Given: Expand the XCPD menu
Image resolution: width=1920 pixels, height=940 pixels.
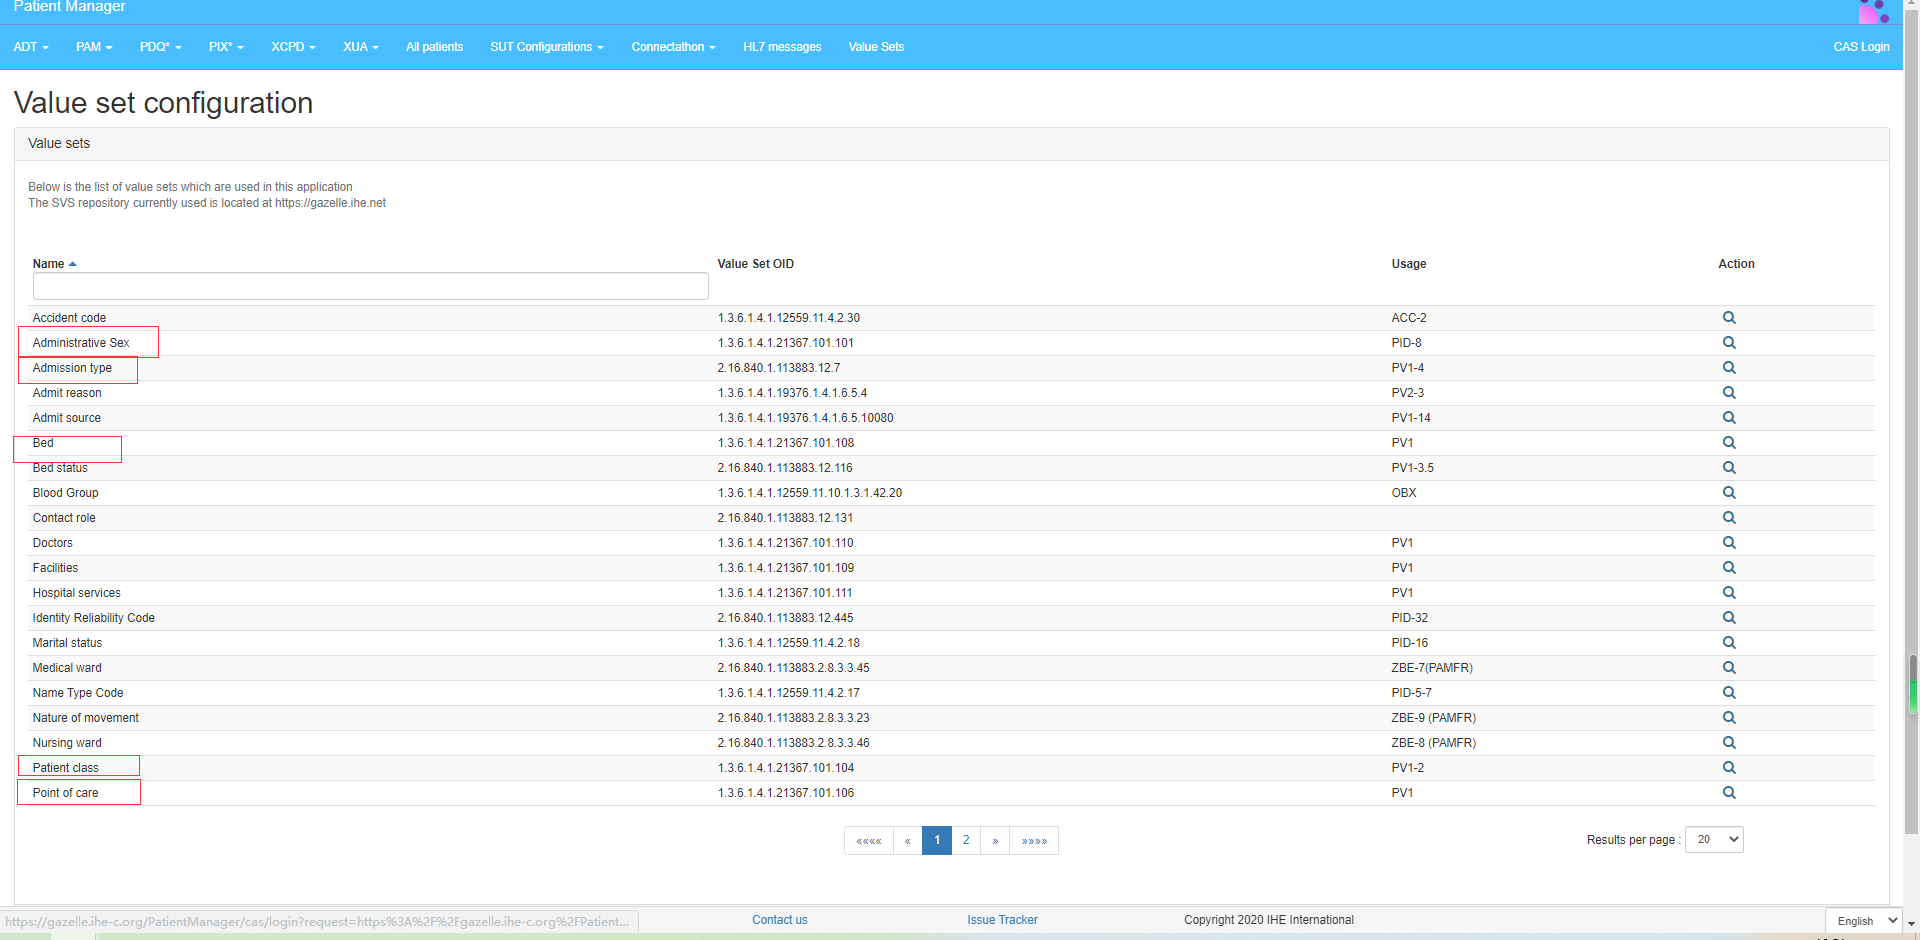Looking at the screenshot, I should coord(293,47).
